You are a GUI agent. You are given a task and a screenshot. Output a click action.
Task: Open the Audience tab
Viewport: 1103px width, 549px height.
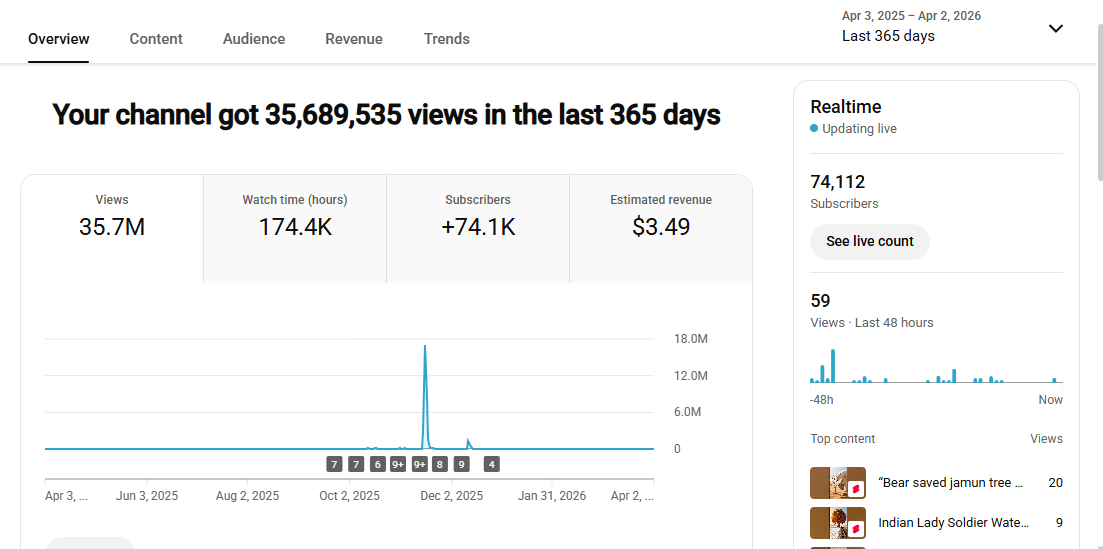click(254, 39)
